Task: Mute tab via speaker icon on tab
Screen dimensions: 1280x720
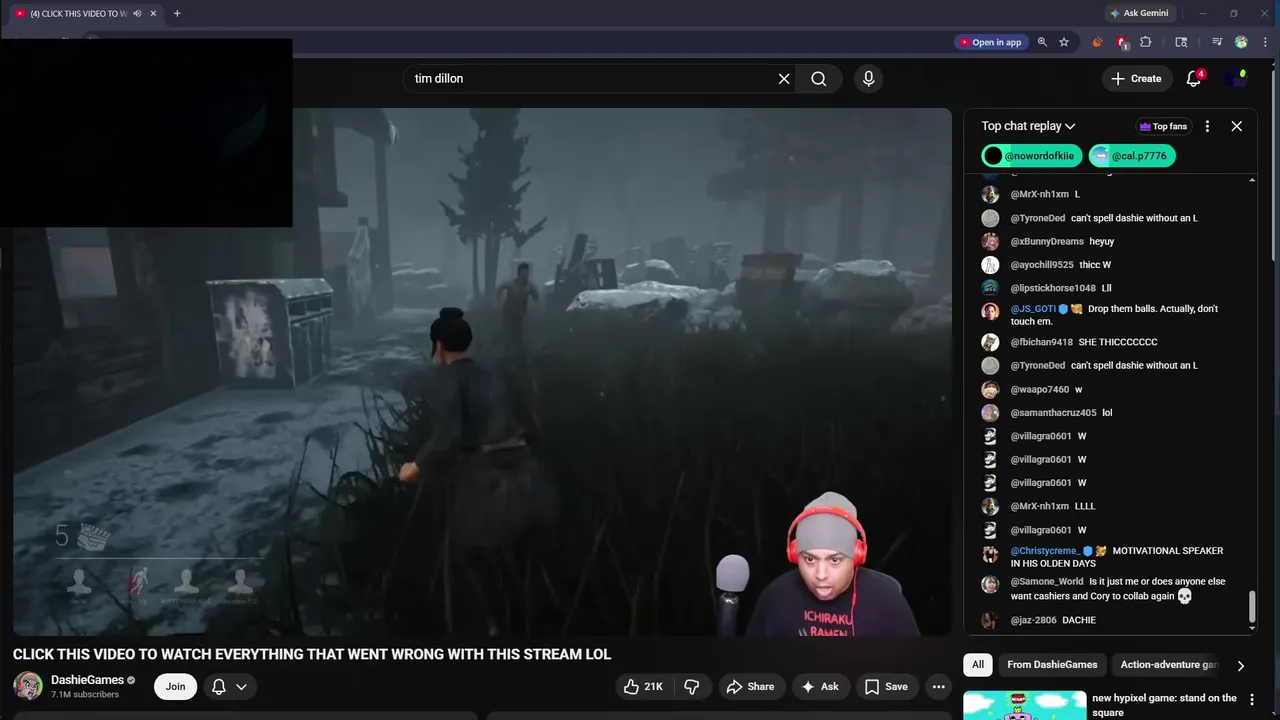Action: (137, 13)
